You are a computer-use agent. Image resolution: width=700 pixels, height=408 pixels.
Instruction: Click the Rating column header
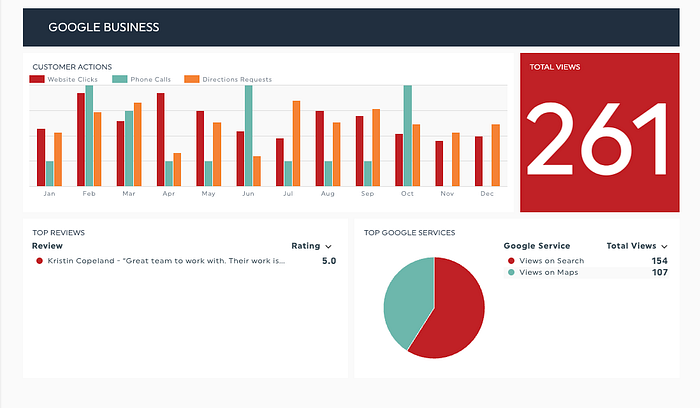pyautogui.click(x=306, y=246)
